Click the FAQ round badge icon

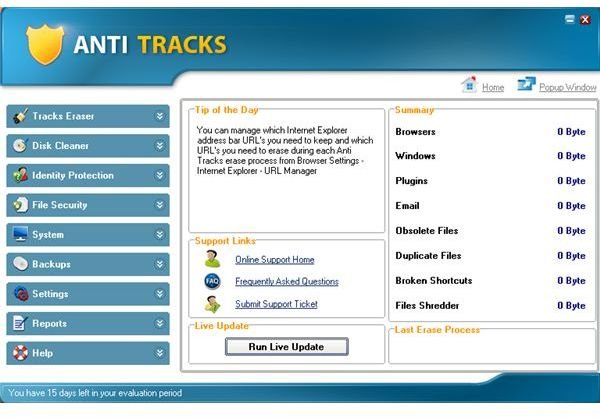pos(212,281)
